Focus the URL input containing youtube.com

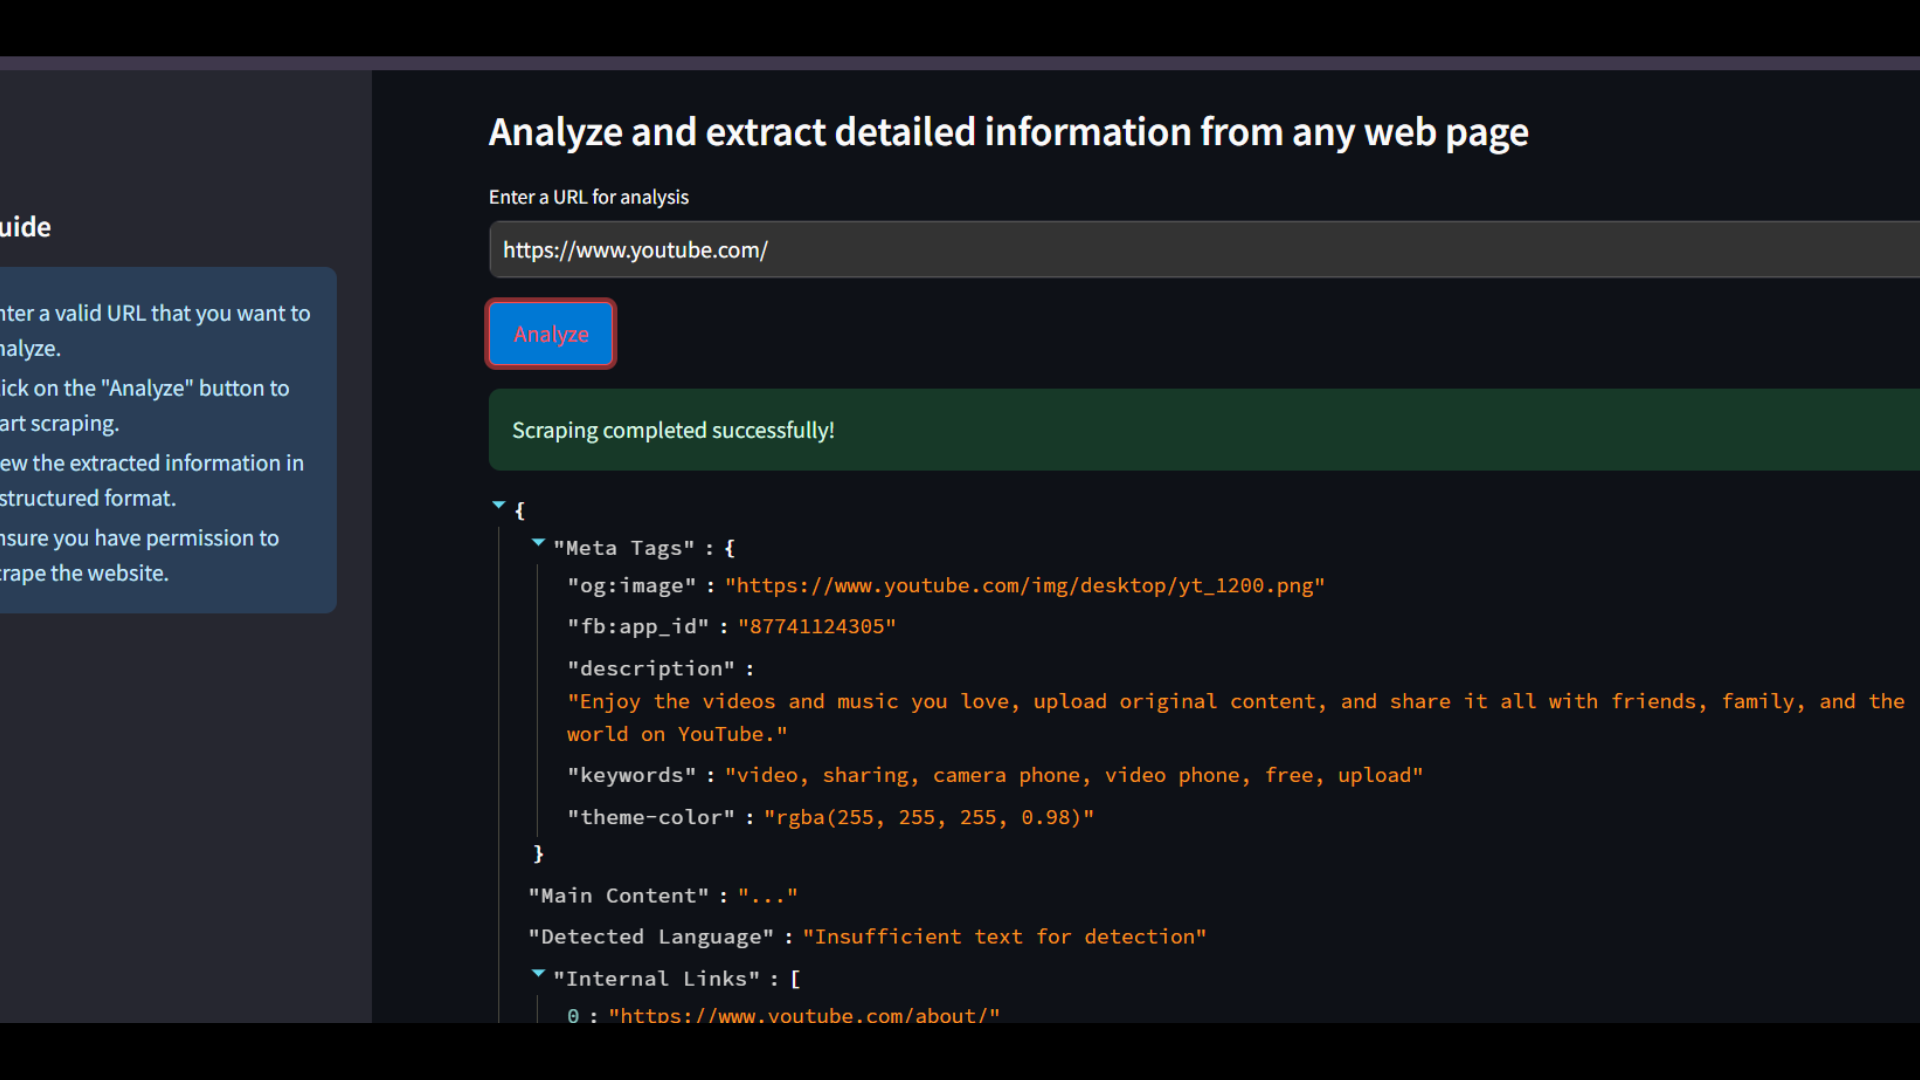pyautogui.click(x=1204, y=250)
